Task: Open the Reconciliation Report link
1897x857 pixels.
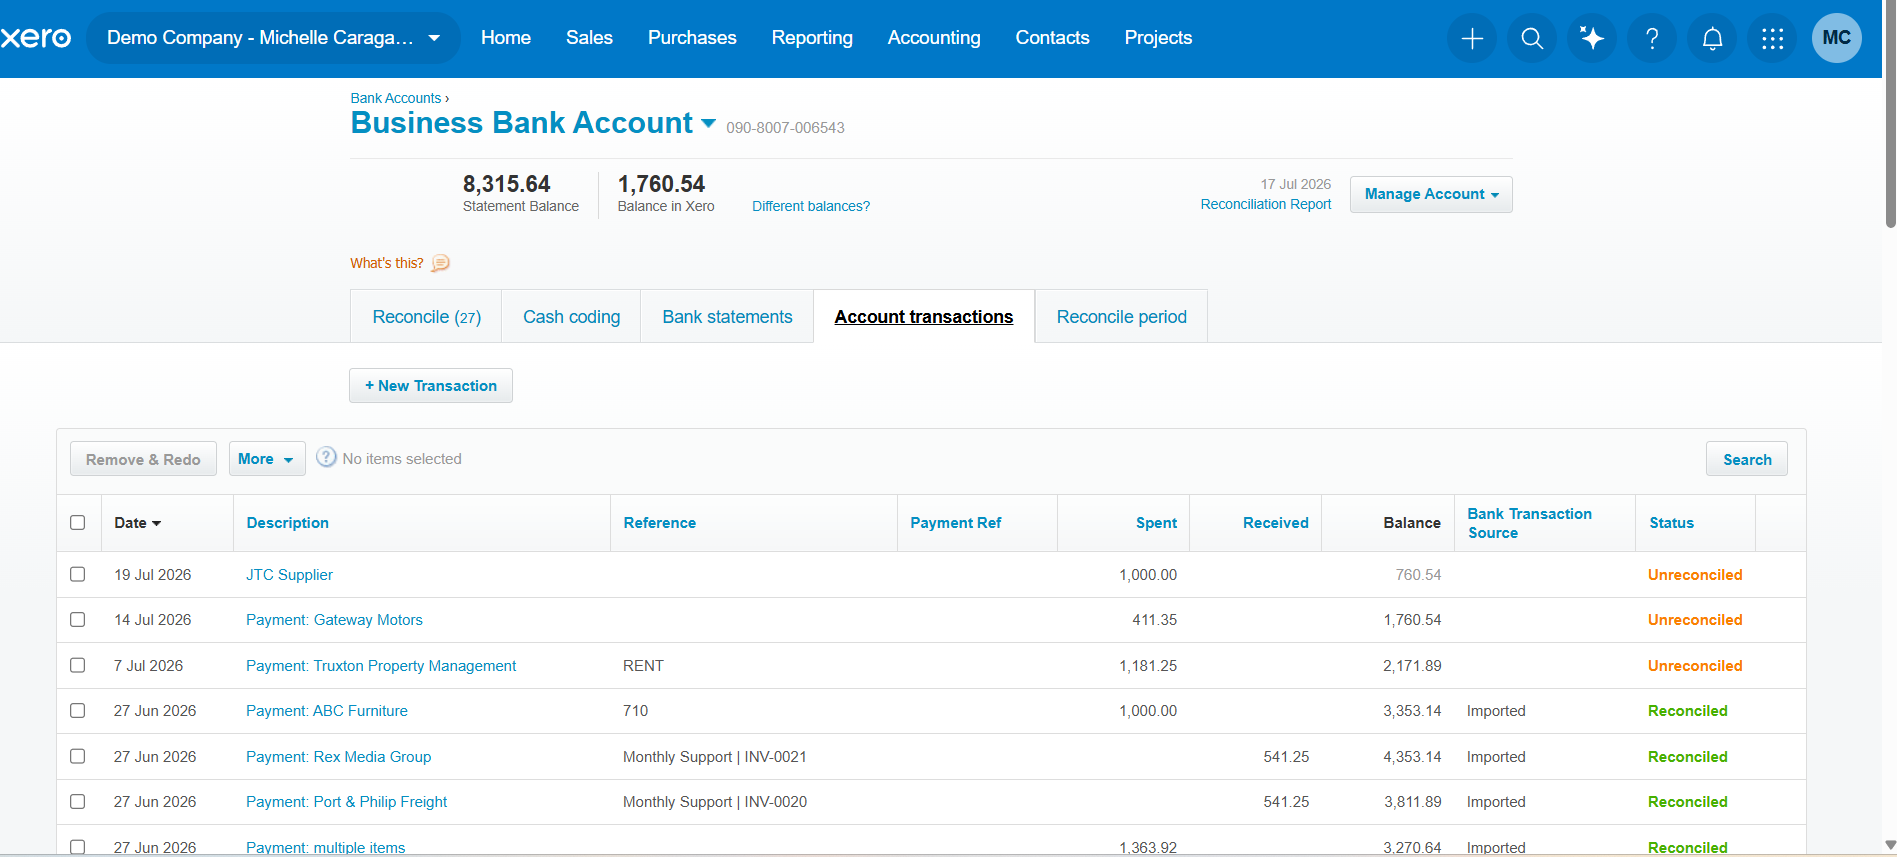Action: (1266, 204)
